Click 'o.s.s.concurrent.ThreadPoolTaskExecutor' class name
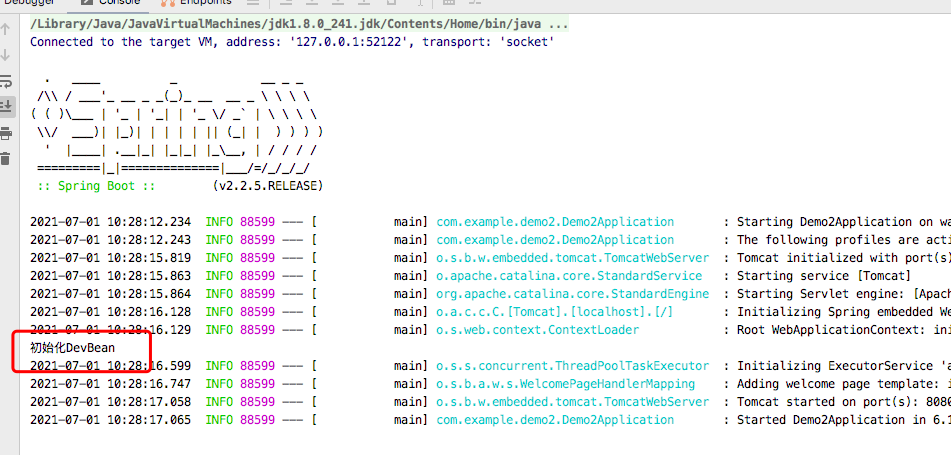Image resolution: width=951 pixels, height=455 pixels. point(573,366)
